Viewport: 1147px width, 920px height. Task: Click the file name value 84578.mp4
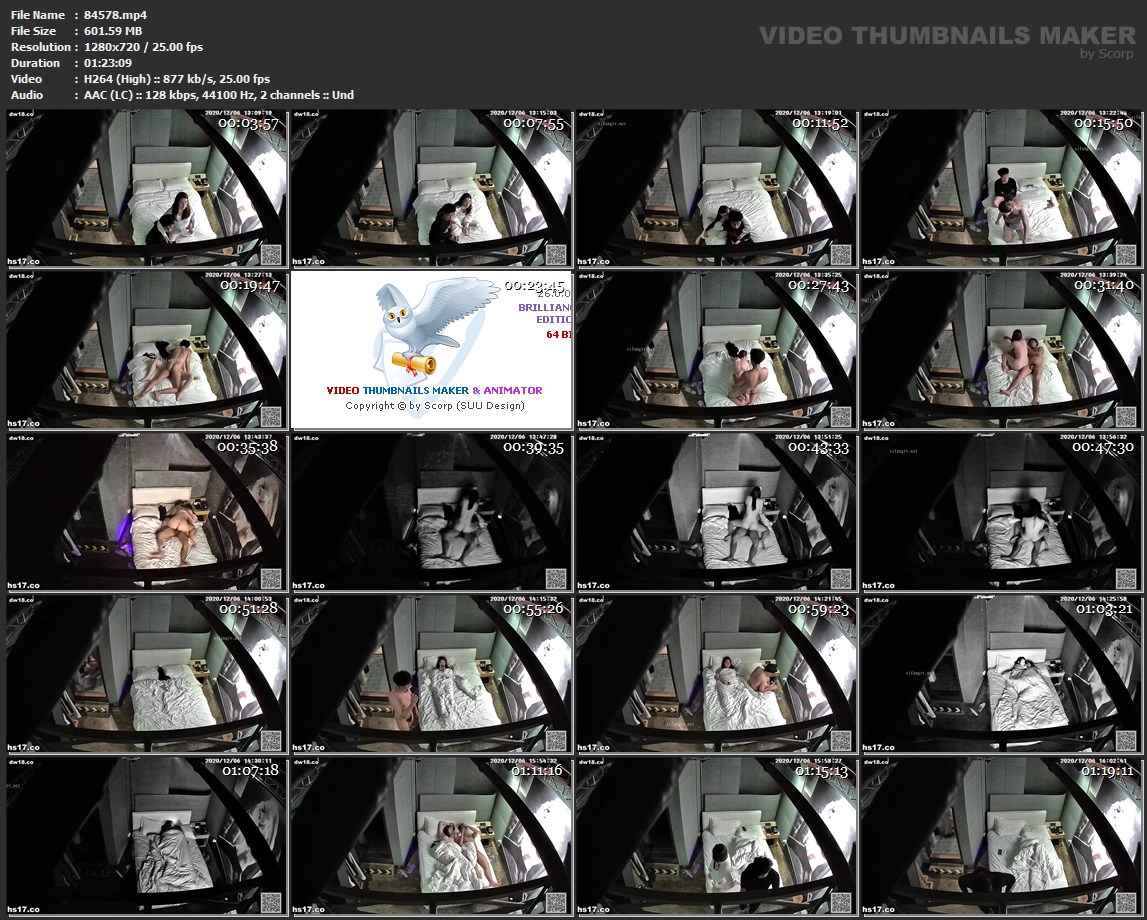(x=115, y=15)
